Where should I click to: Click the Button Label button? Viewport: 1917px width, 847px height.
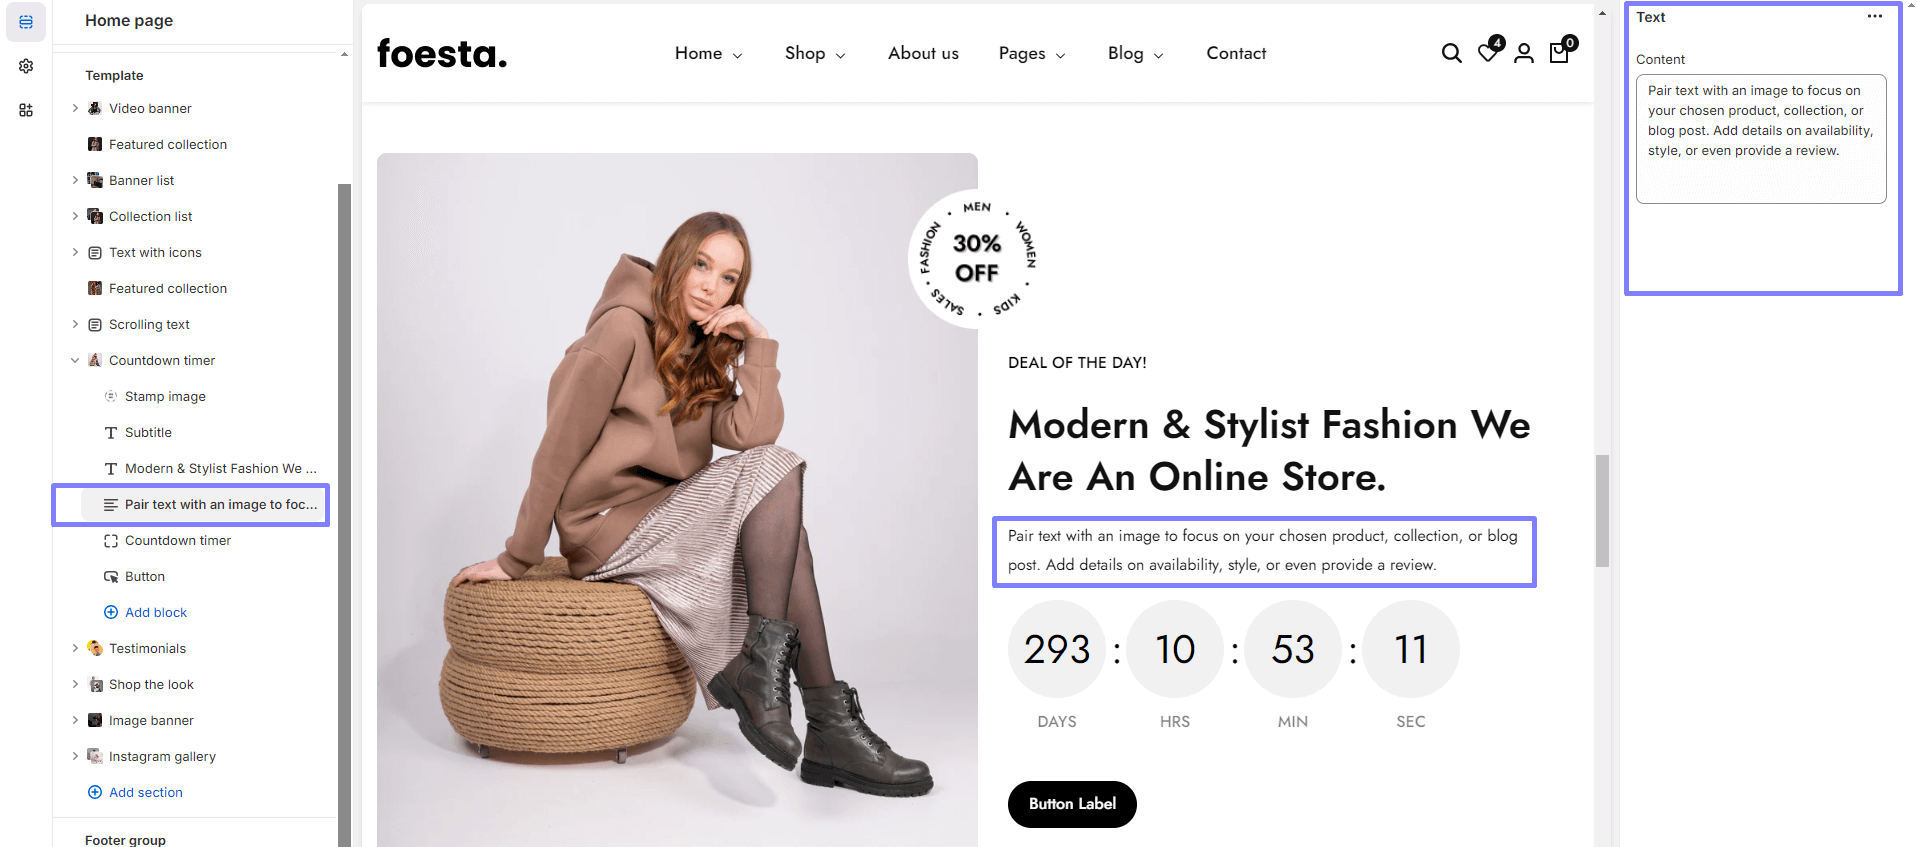[x=1072, y=804]
